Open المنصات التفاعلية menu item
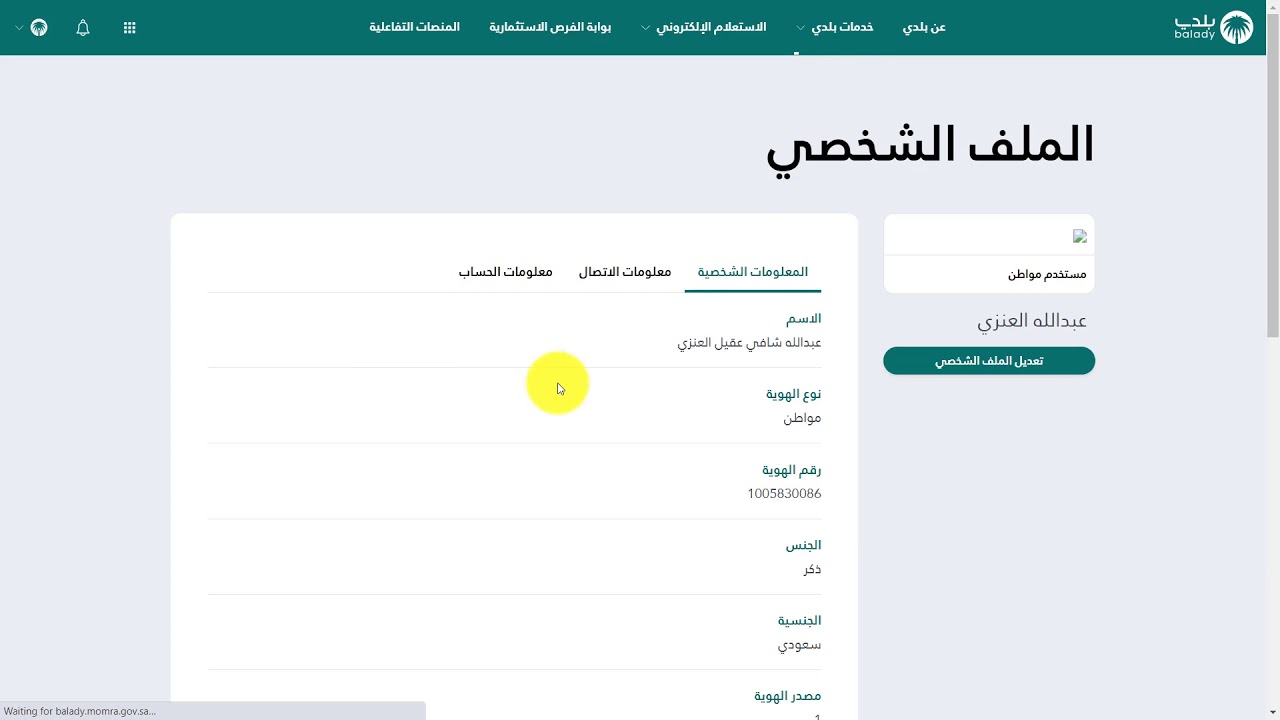The image size is (1280, 720). [414, 27]
